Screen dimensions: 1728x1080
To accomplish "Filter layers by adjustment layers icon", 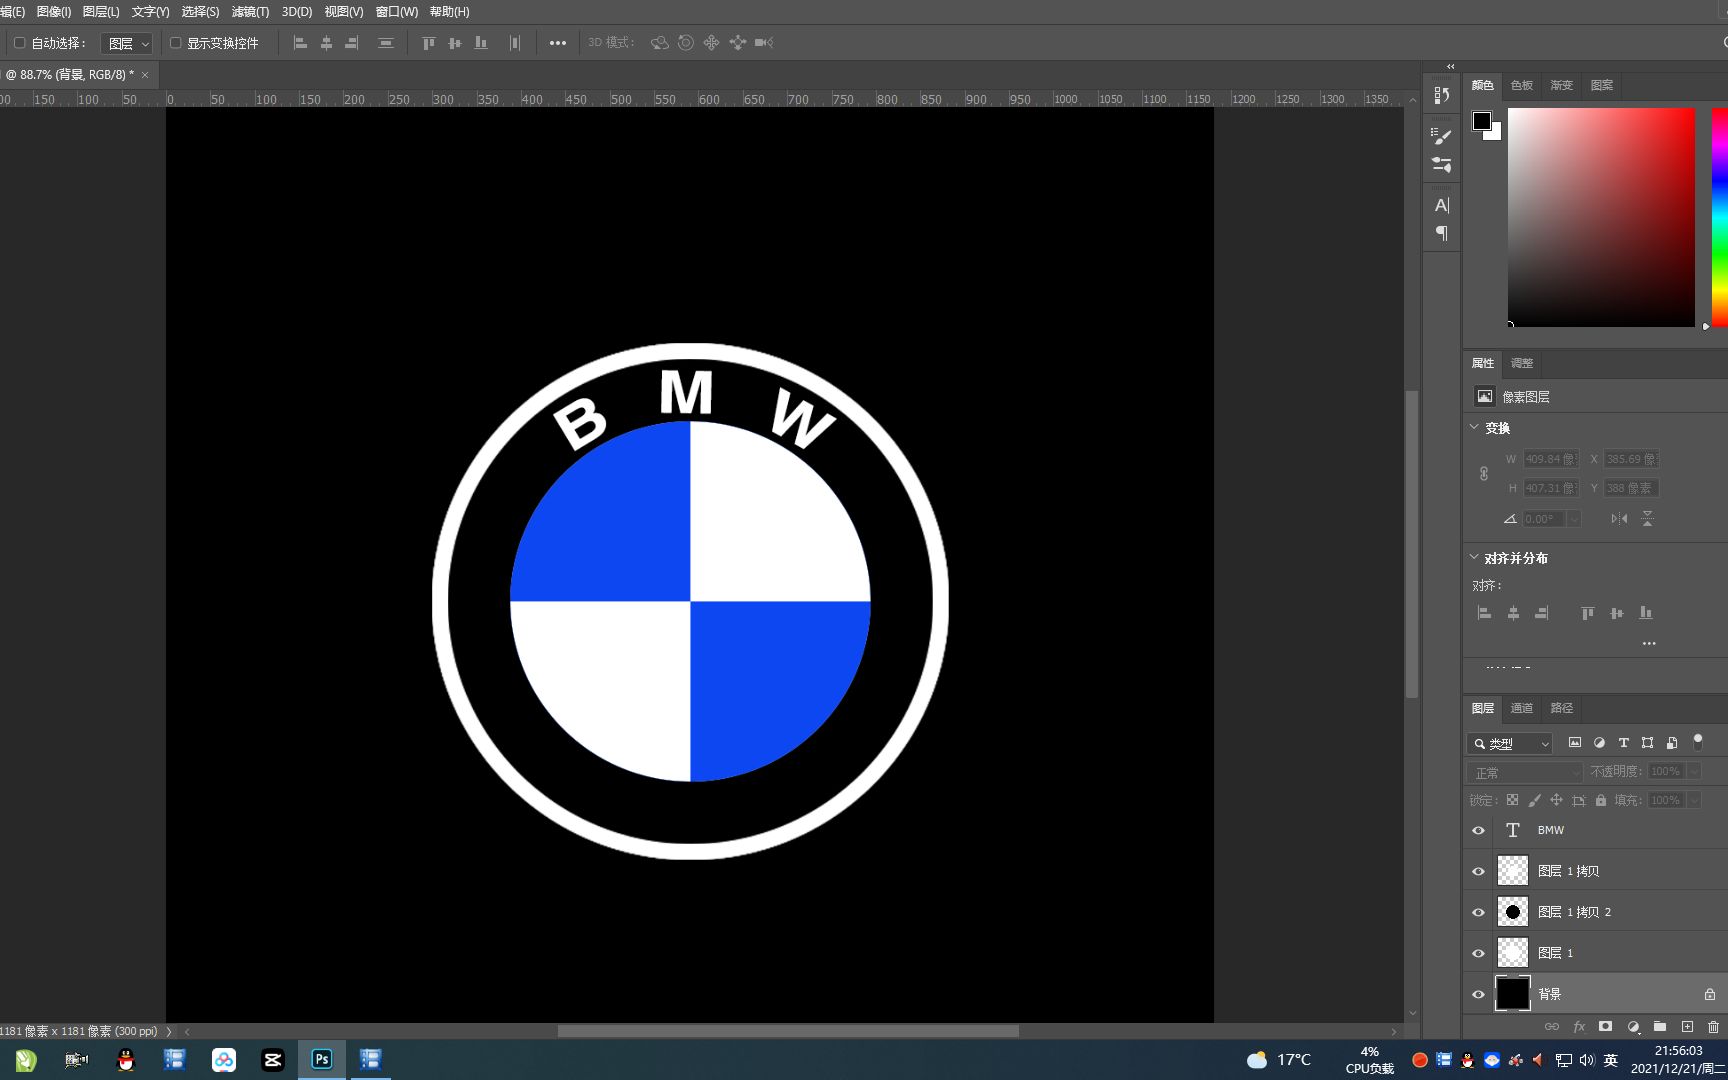I will (x=1599, y=743).
